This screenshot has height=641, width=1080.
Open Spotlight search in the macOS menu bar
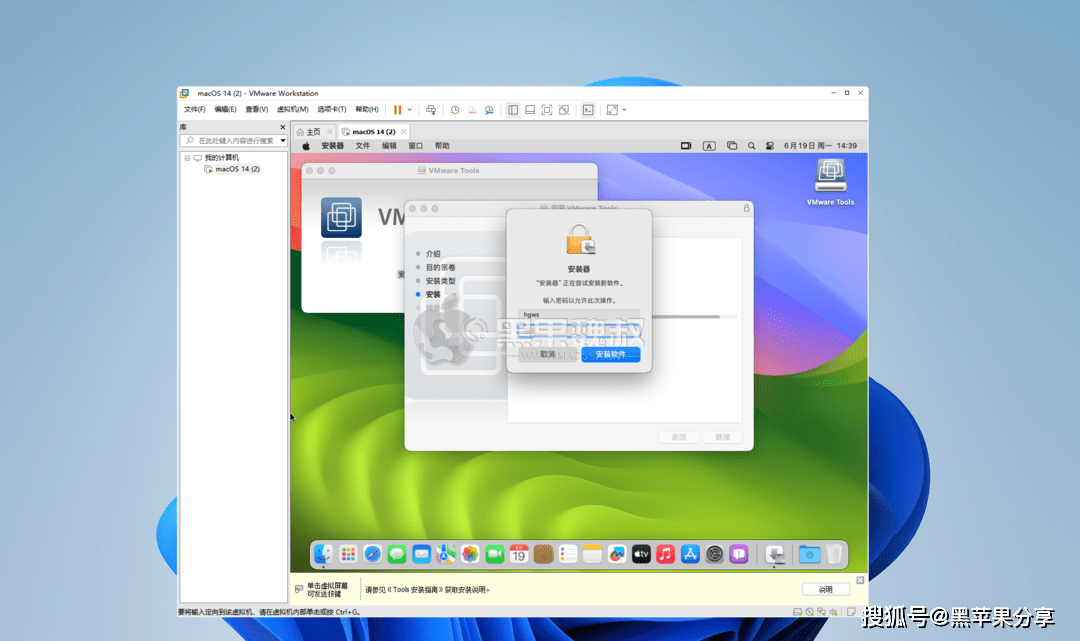coord(751,146)
